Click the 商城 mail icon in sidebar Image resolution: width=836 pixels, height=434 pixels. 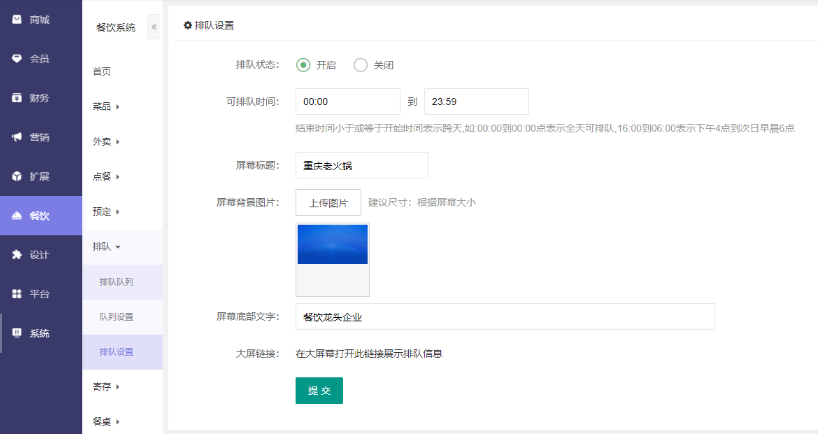(x=17, y=19)
